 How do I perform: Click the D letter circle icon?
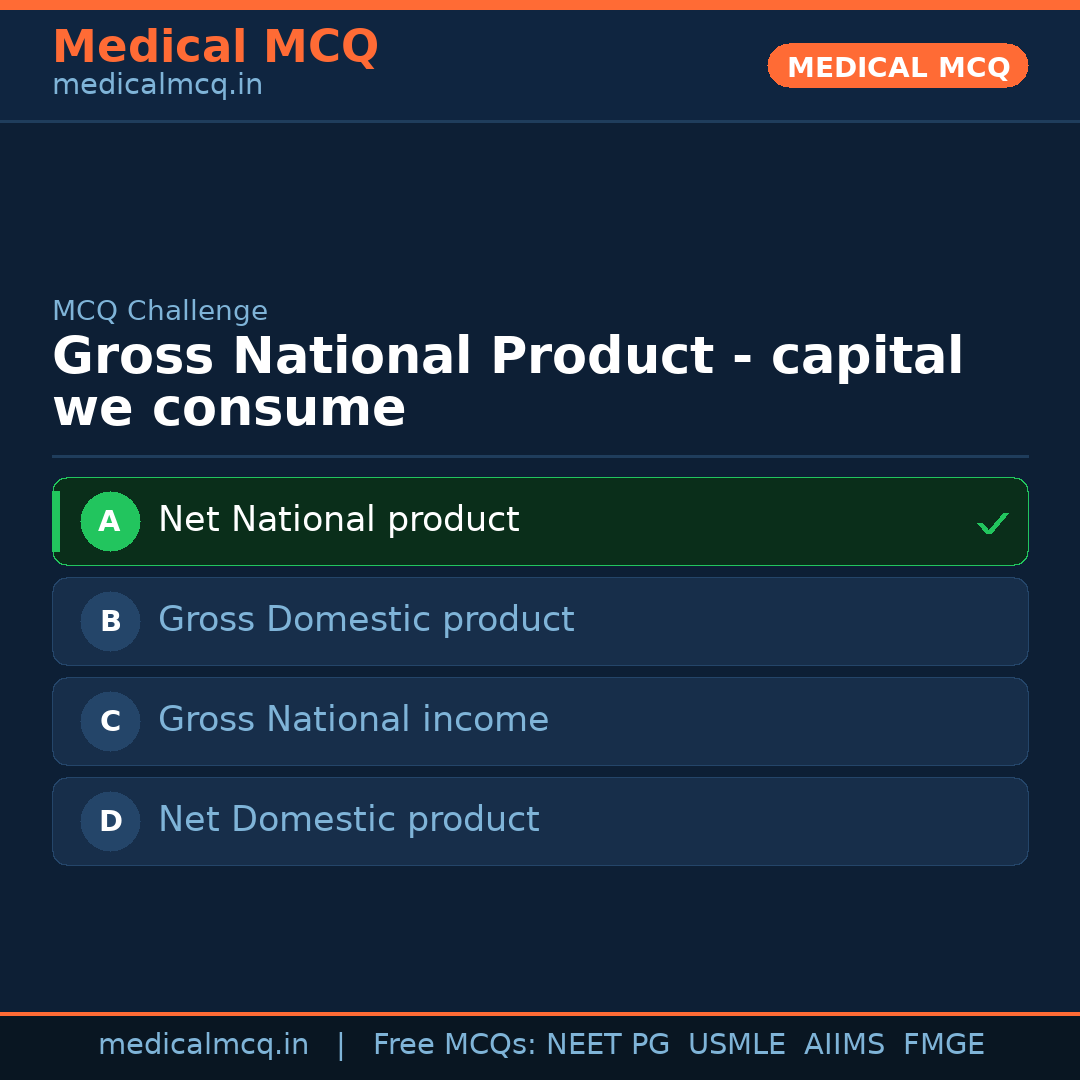click(110, 821)
